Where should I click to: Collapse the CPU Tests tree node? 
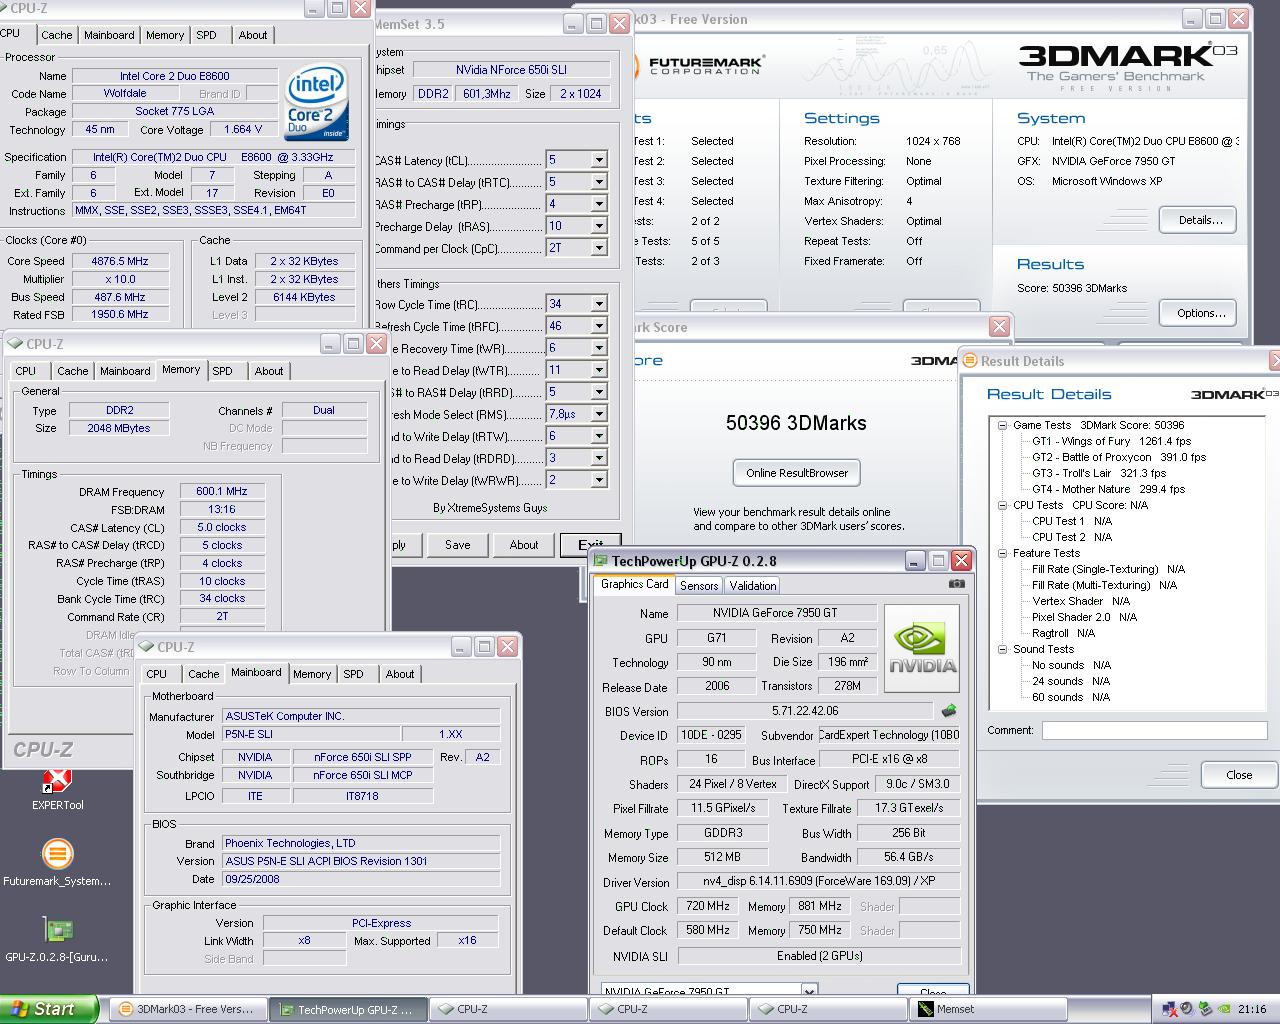(1002, 505)
